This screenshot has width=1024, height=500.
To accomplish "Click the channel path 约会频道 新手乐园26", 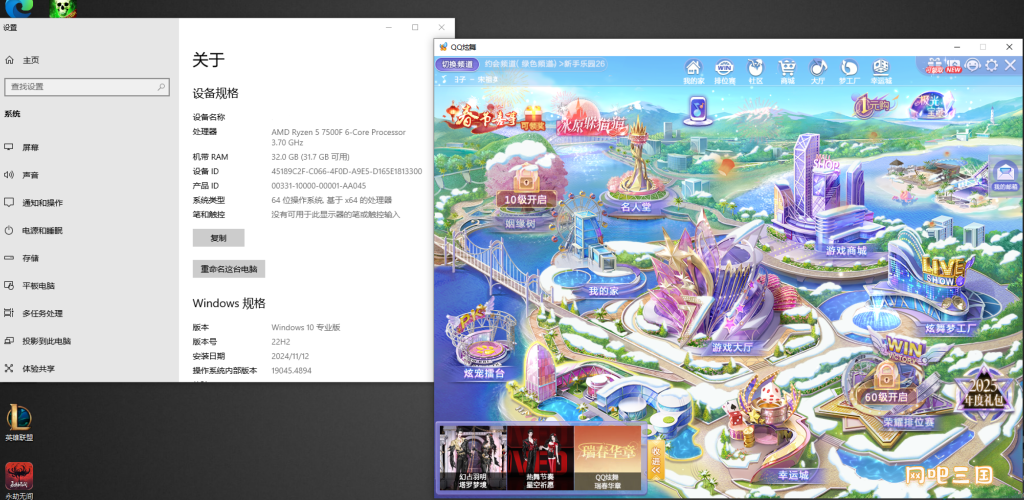I will [545, 64].
